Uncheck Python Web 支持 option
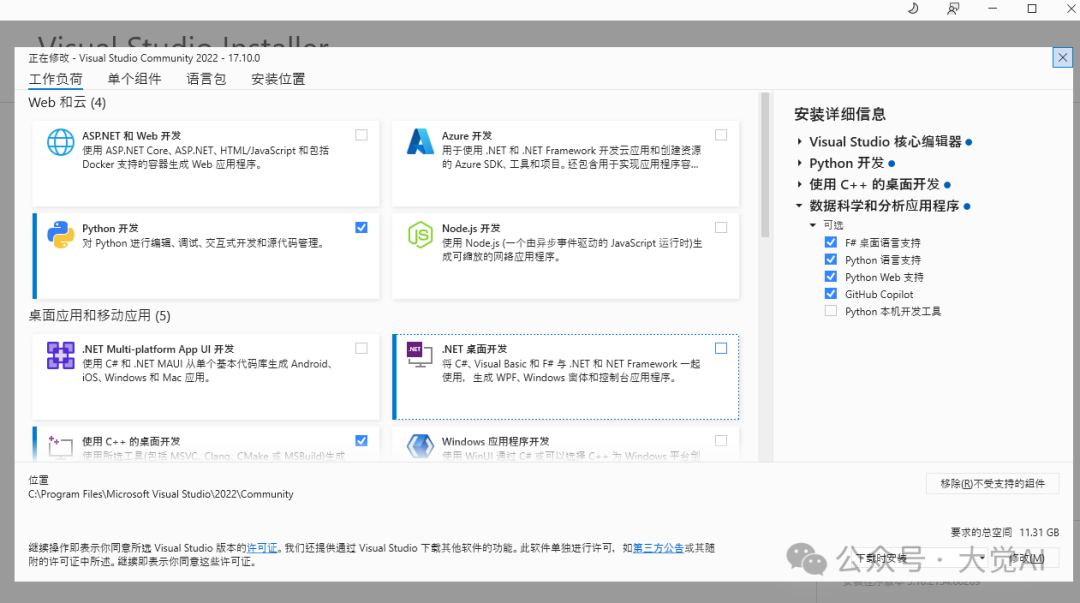1080x603 pixels. tap(831, 276)
